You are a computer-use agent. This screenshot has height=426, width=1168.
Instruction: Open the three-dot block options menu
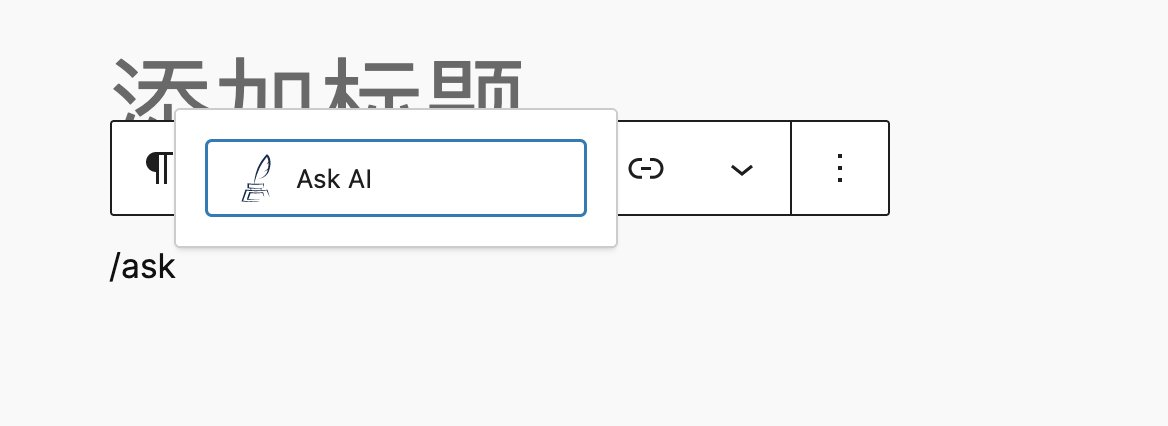tap(840, 168)
